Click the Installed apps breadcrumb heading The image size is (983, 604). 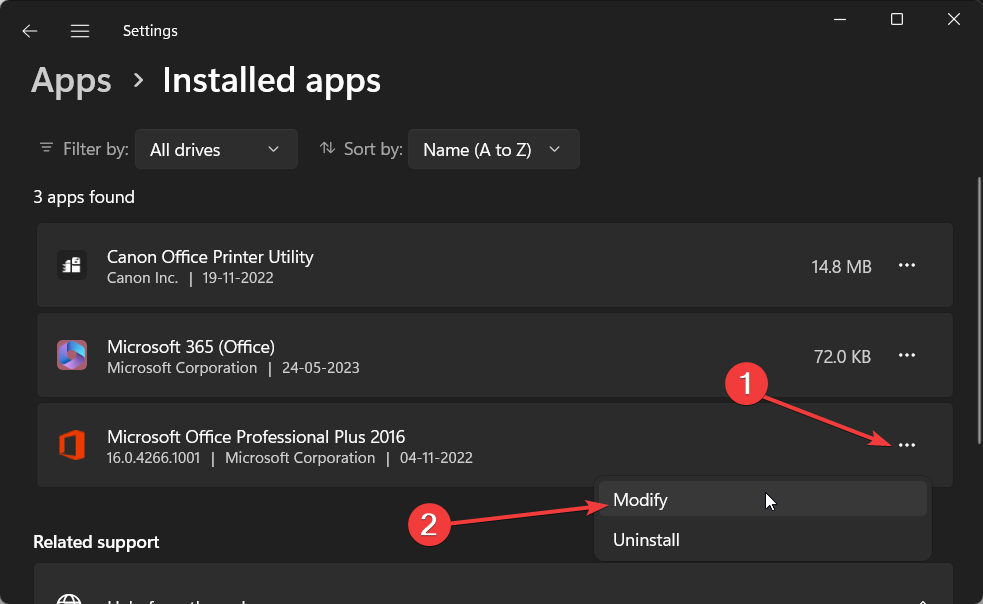271,80
